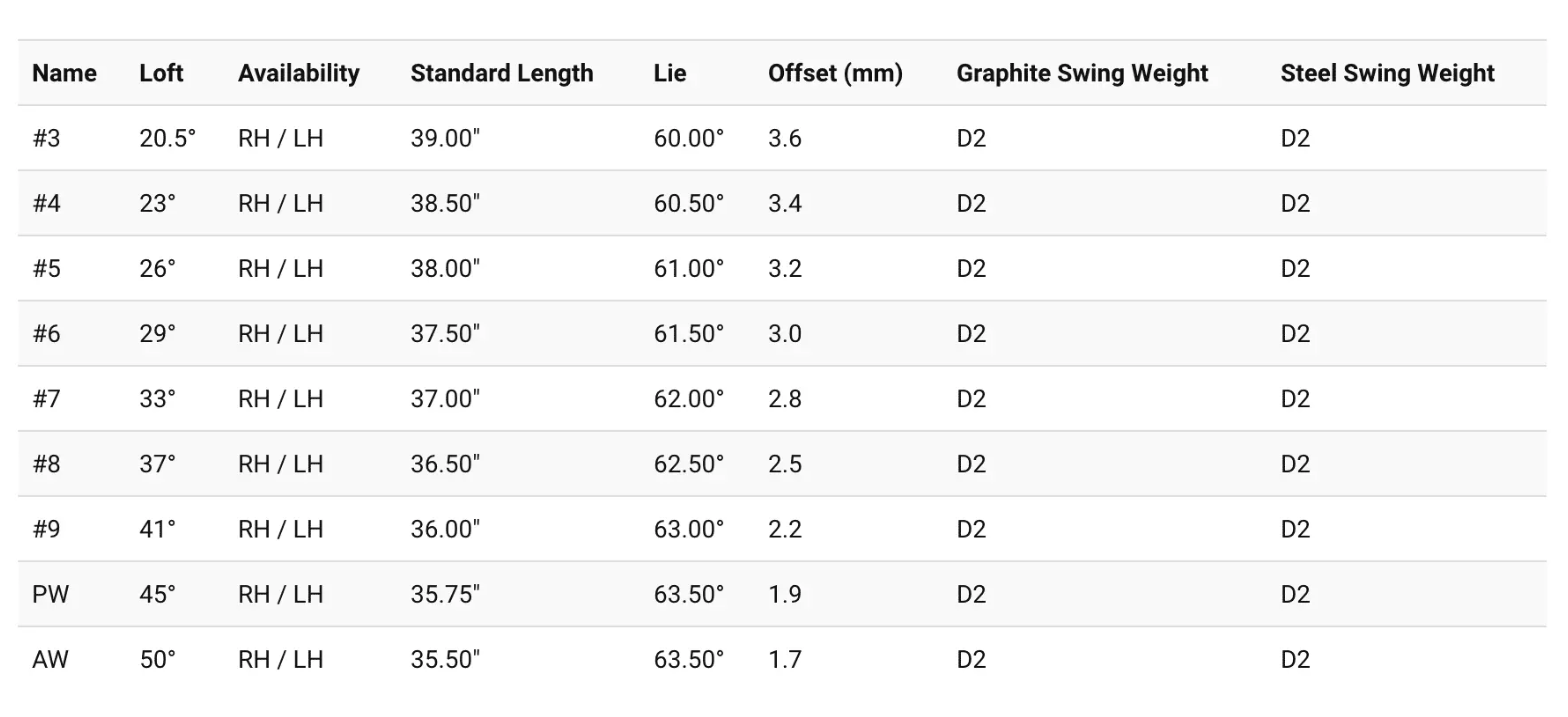Click the Offset (mm) header

coord(835,73)
